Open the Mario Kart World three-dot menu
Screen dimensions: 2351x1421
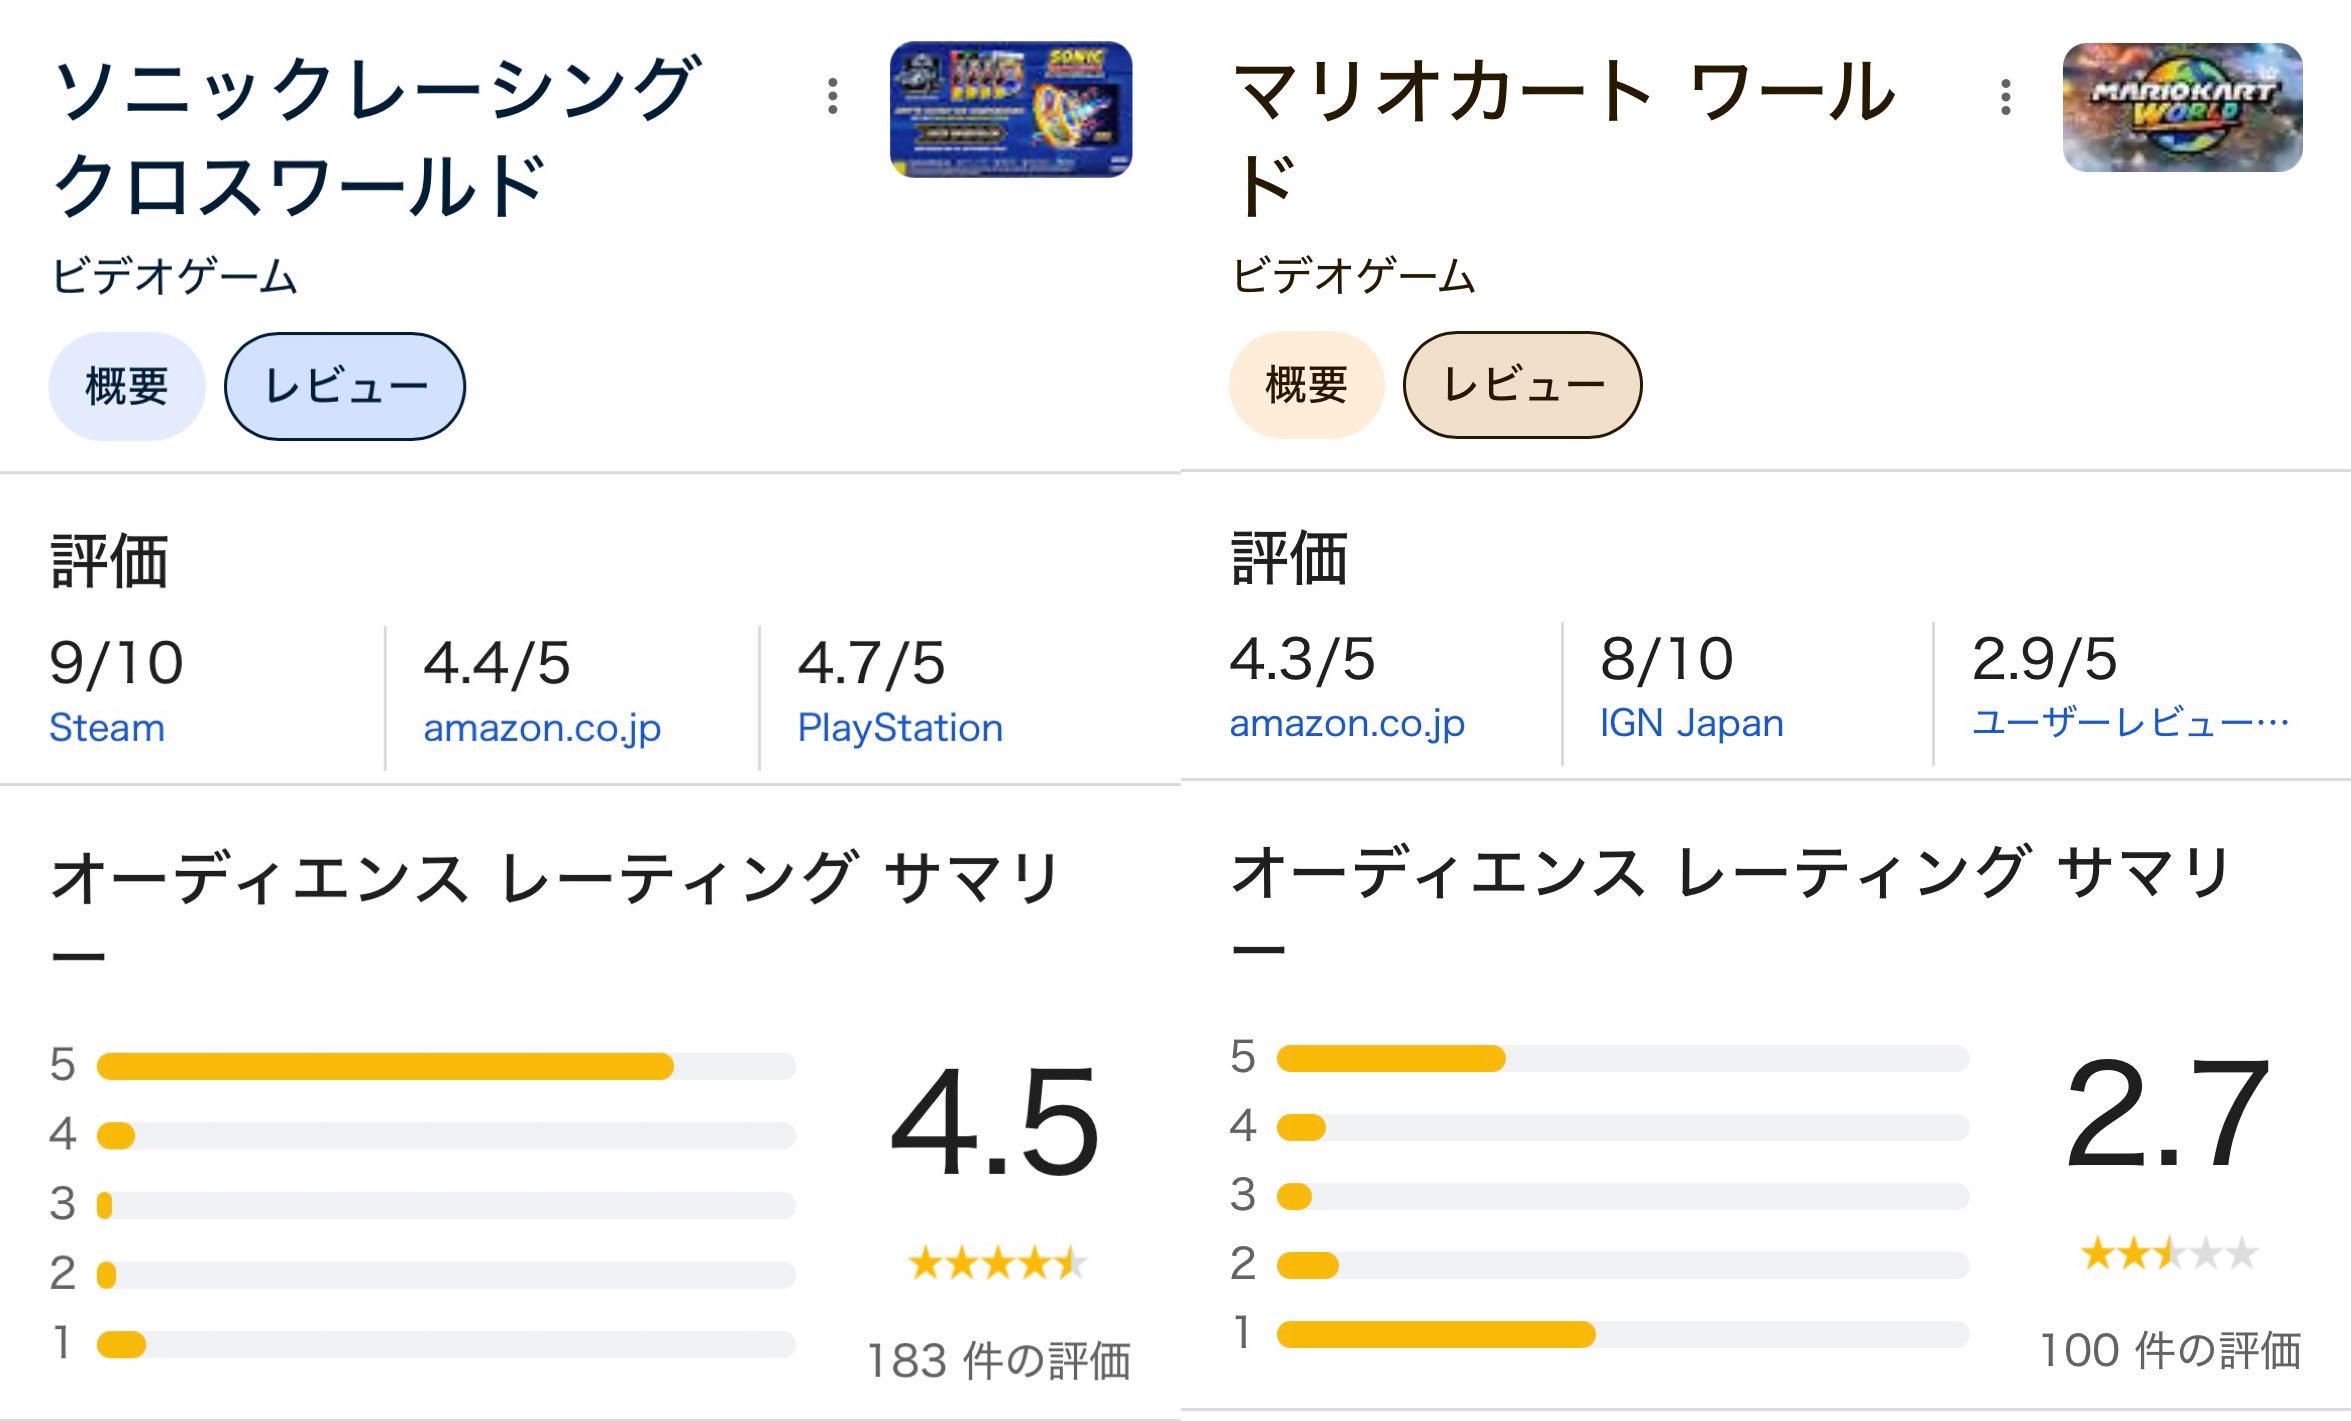click(x=2005, y=97)
